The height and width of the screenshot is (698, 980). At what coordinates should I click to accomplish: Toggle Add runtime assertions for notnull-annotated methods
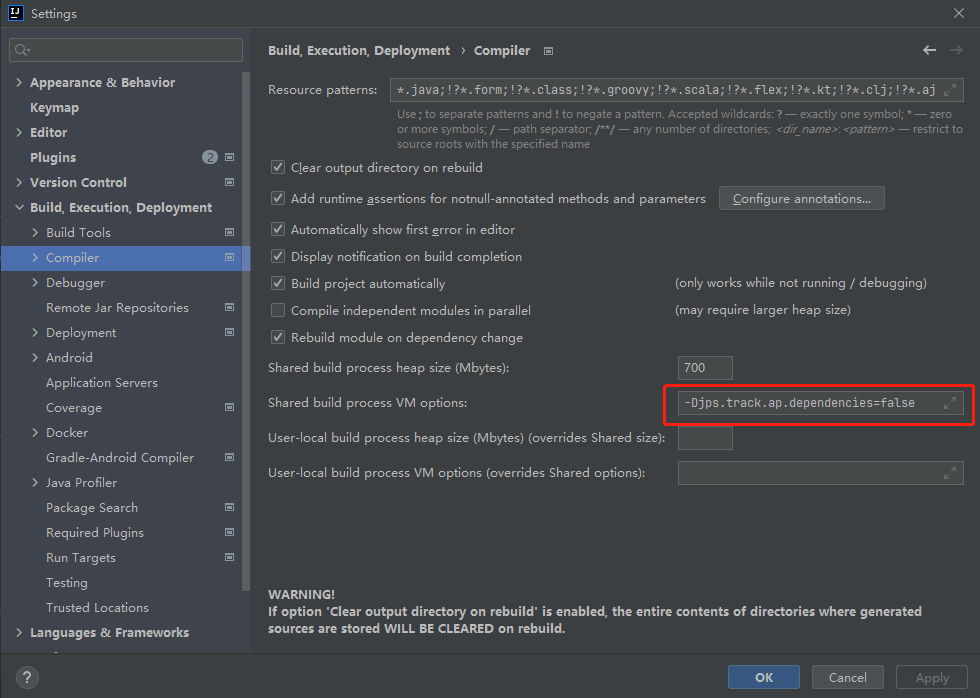pyautogui.click(x=278, y=199)
